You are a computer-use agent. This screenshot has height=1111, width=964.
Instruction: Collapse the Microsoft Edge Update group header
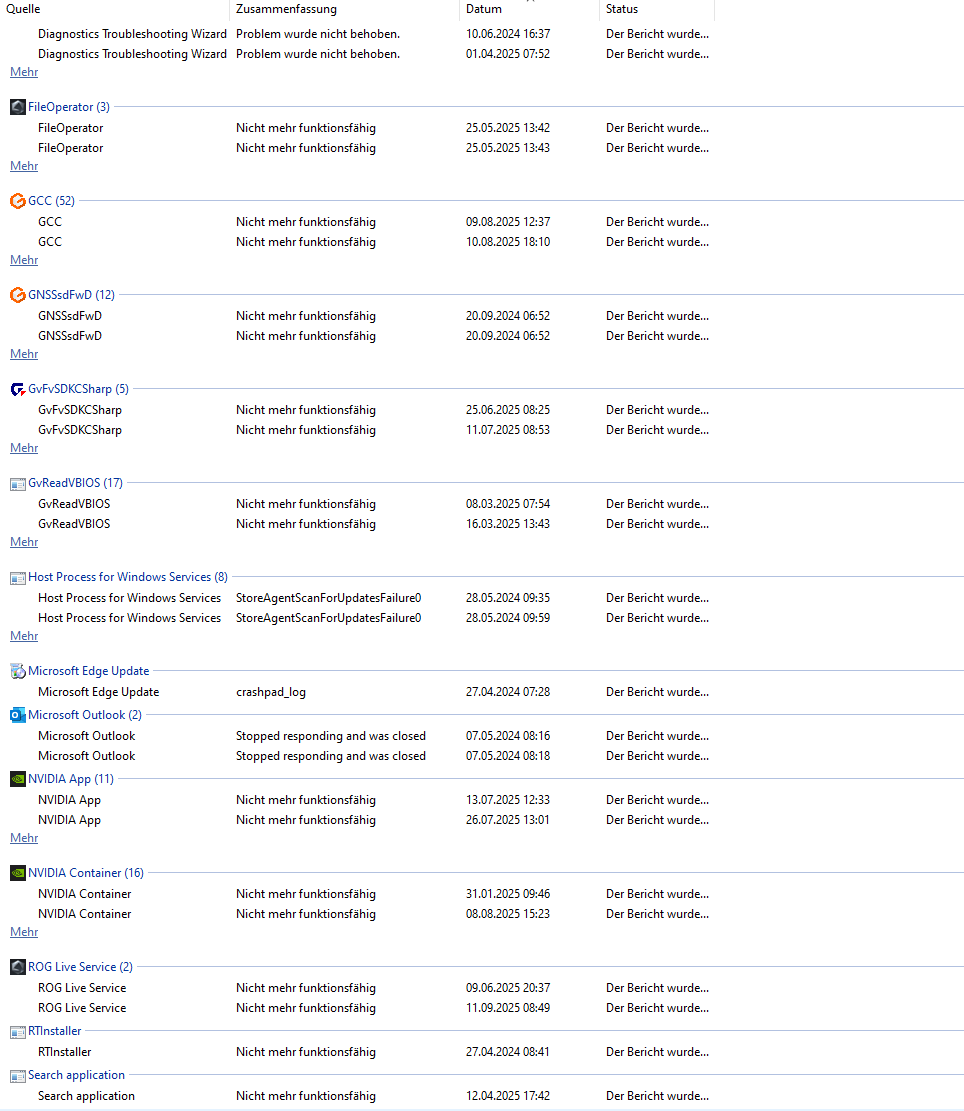pyautogui.click(x=89, y=671)
